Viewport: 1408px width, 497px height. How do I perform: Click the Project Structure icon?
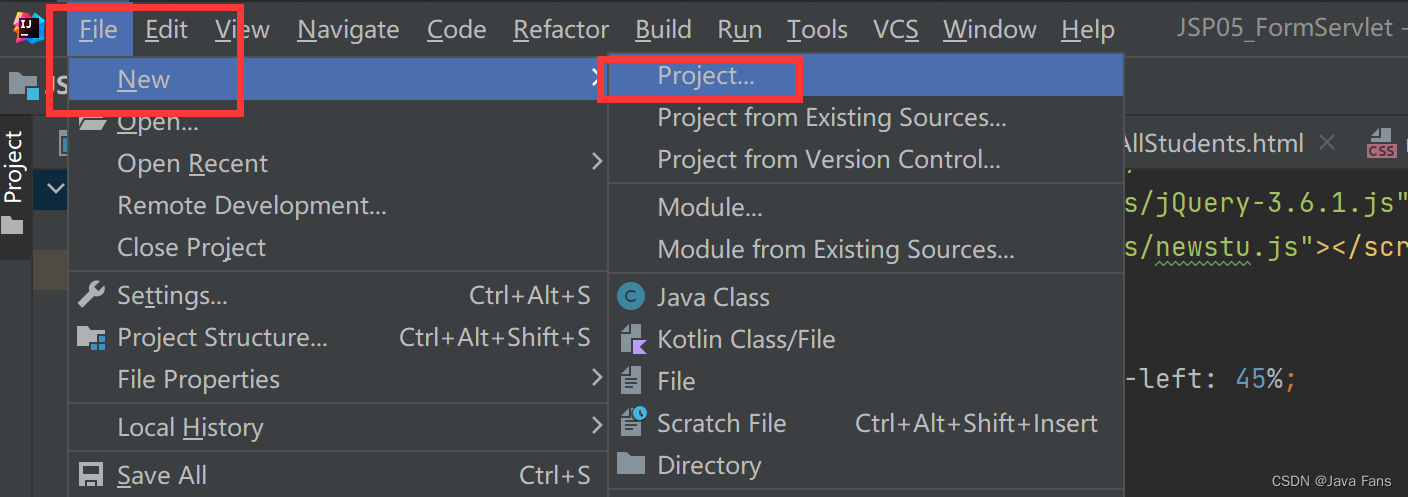click(x=91, y=338)
